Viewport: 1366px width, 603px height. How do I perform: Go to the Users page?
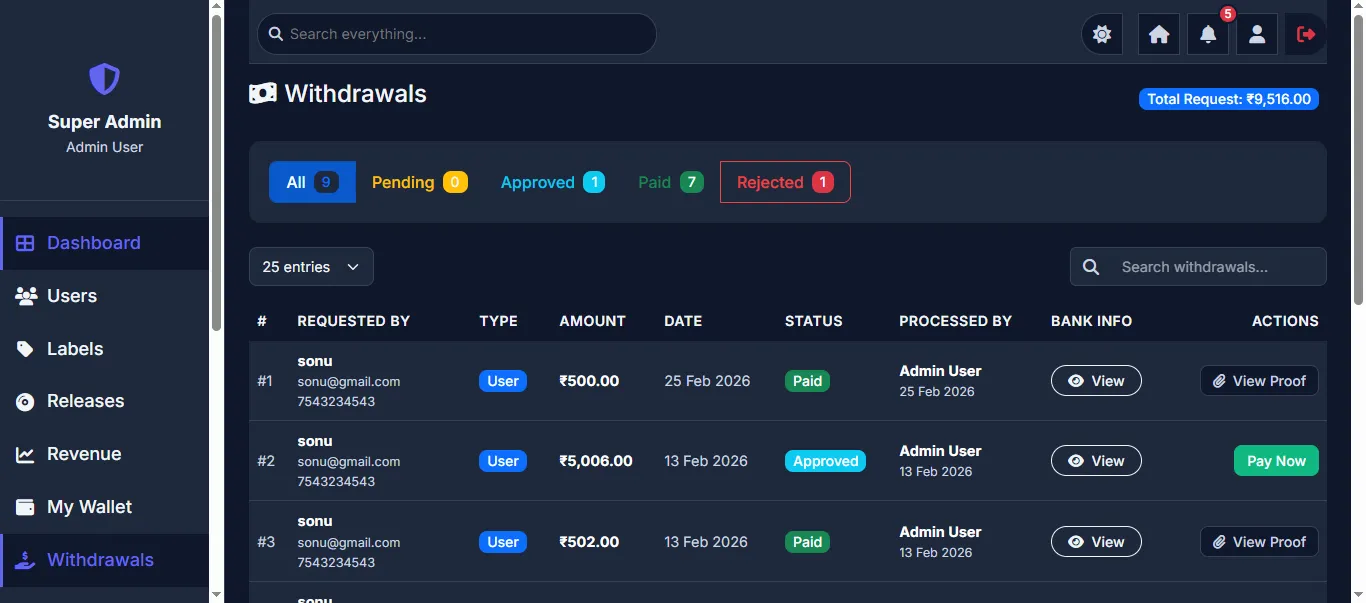[x=105, y=296]
